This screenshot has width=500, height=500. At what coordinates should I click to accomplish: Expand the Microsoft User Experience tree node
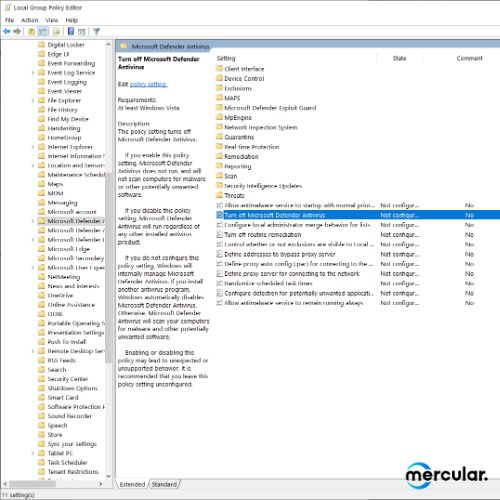33,267
